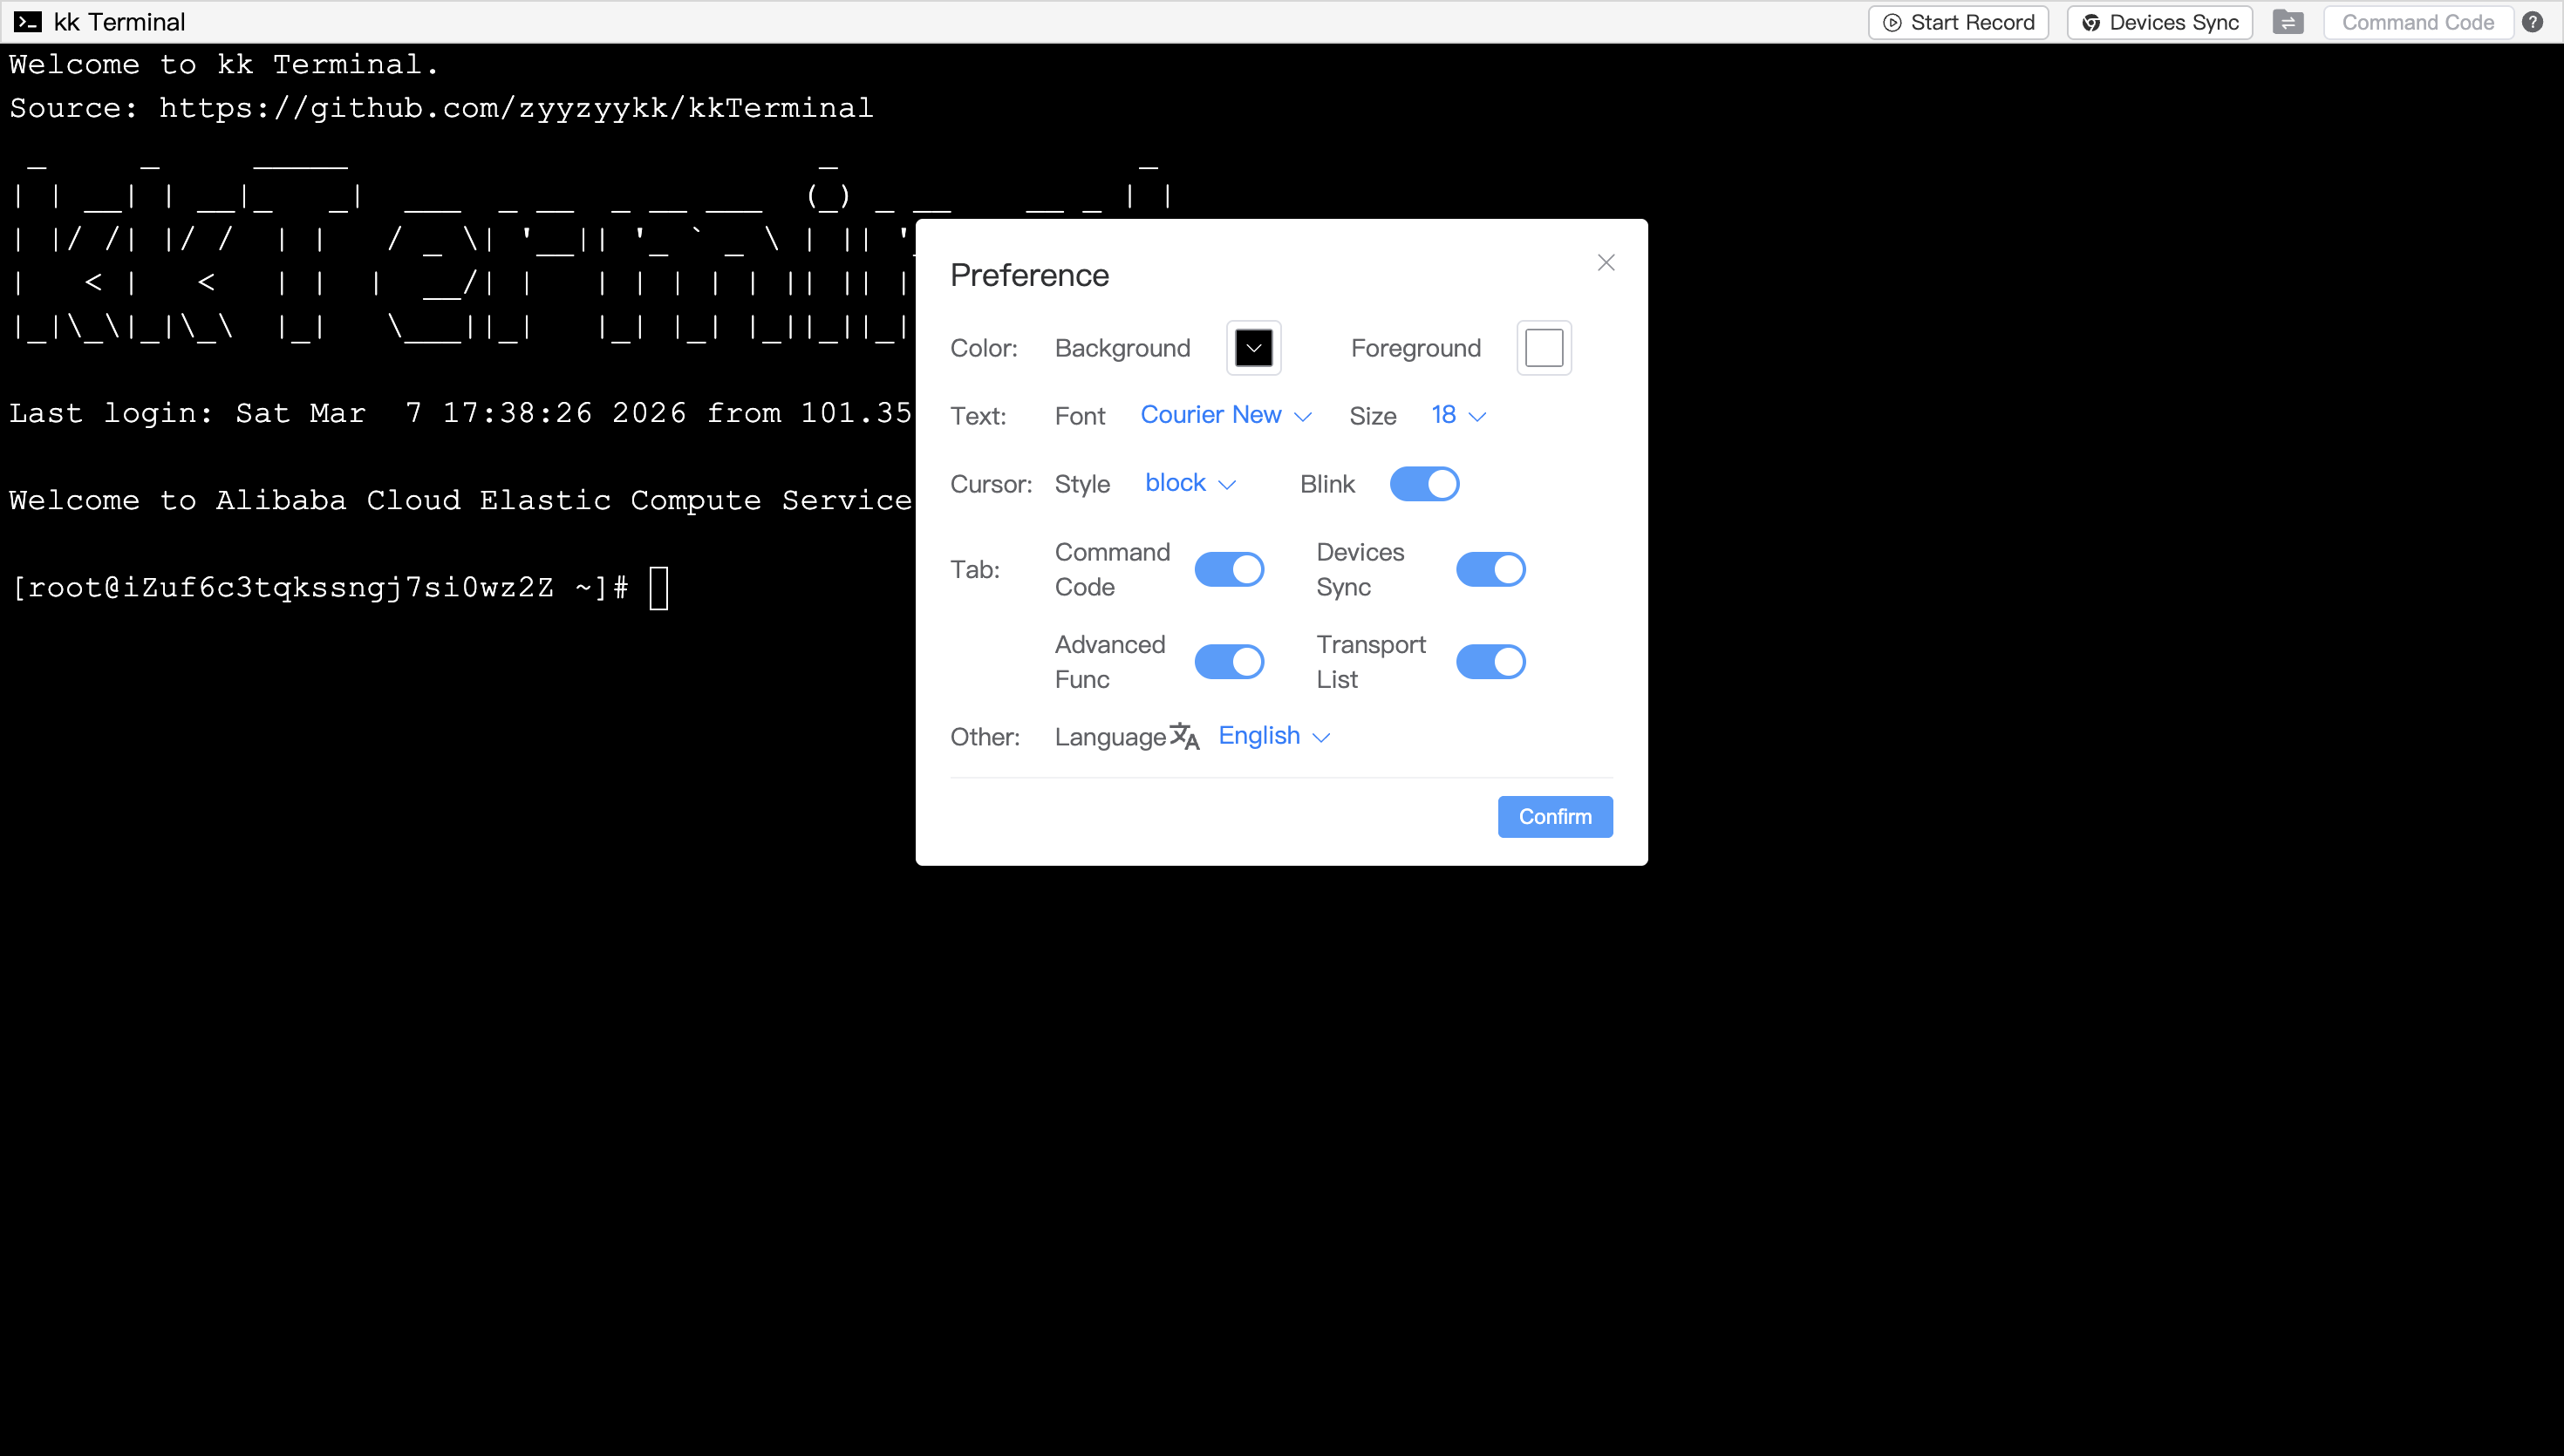
Task: Open the English language dropdown
Action: 1274,736
